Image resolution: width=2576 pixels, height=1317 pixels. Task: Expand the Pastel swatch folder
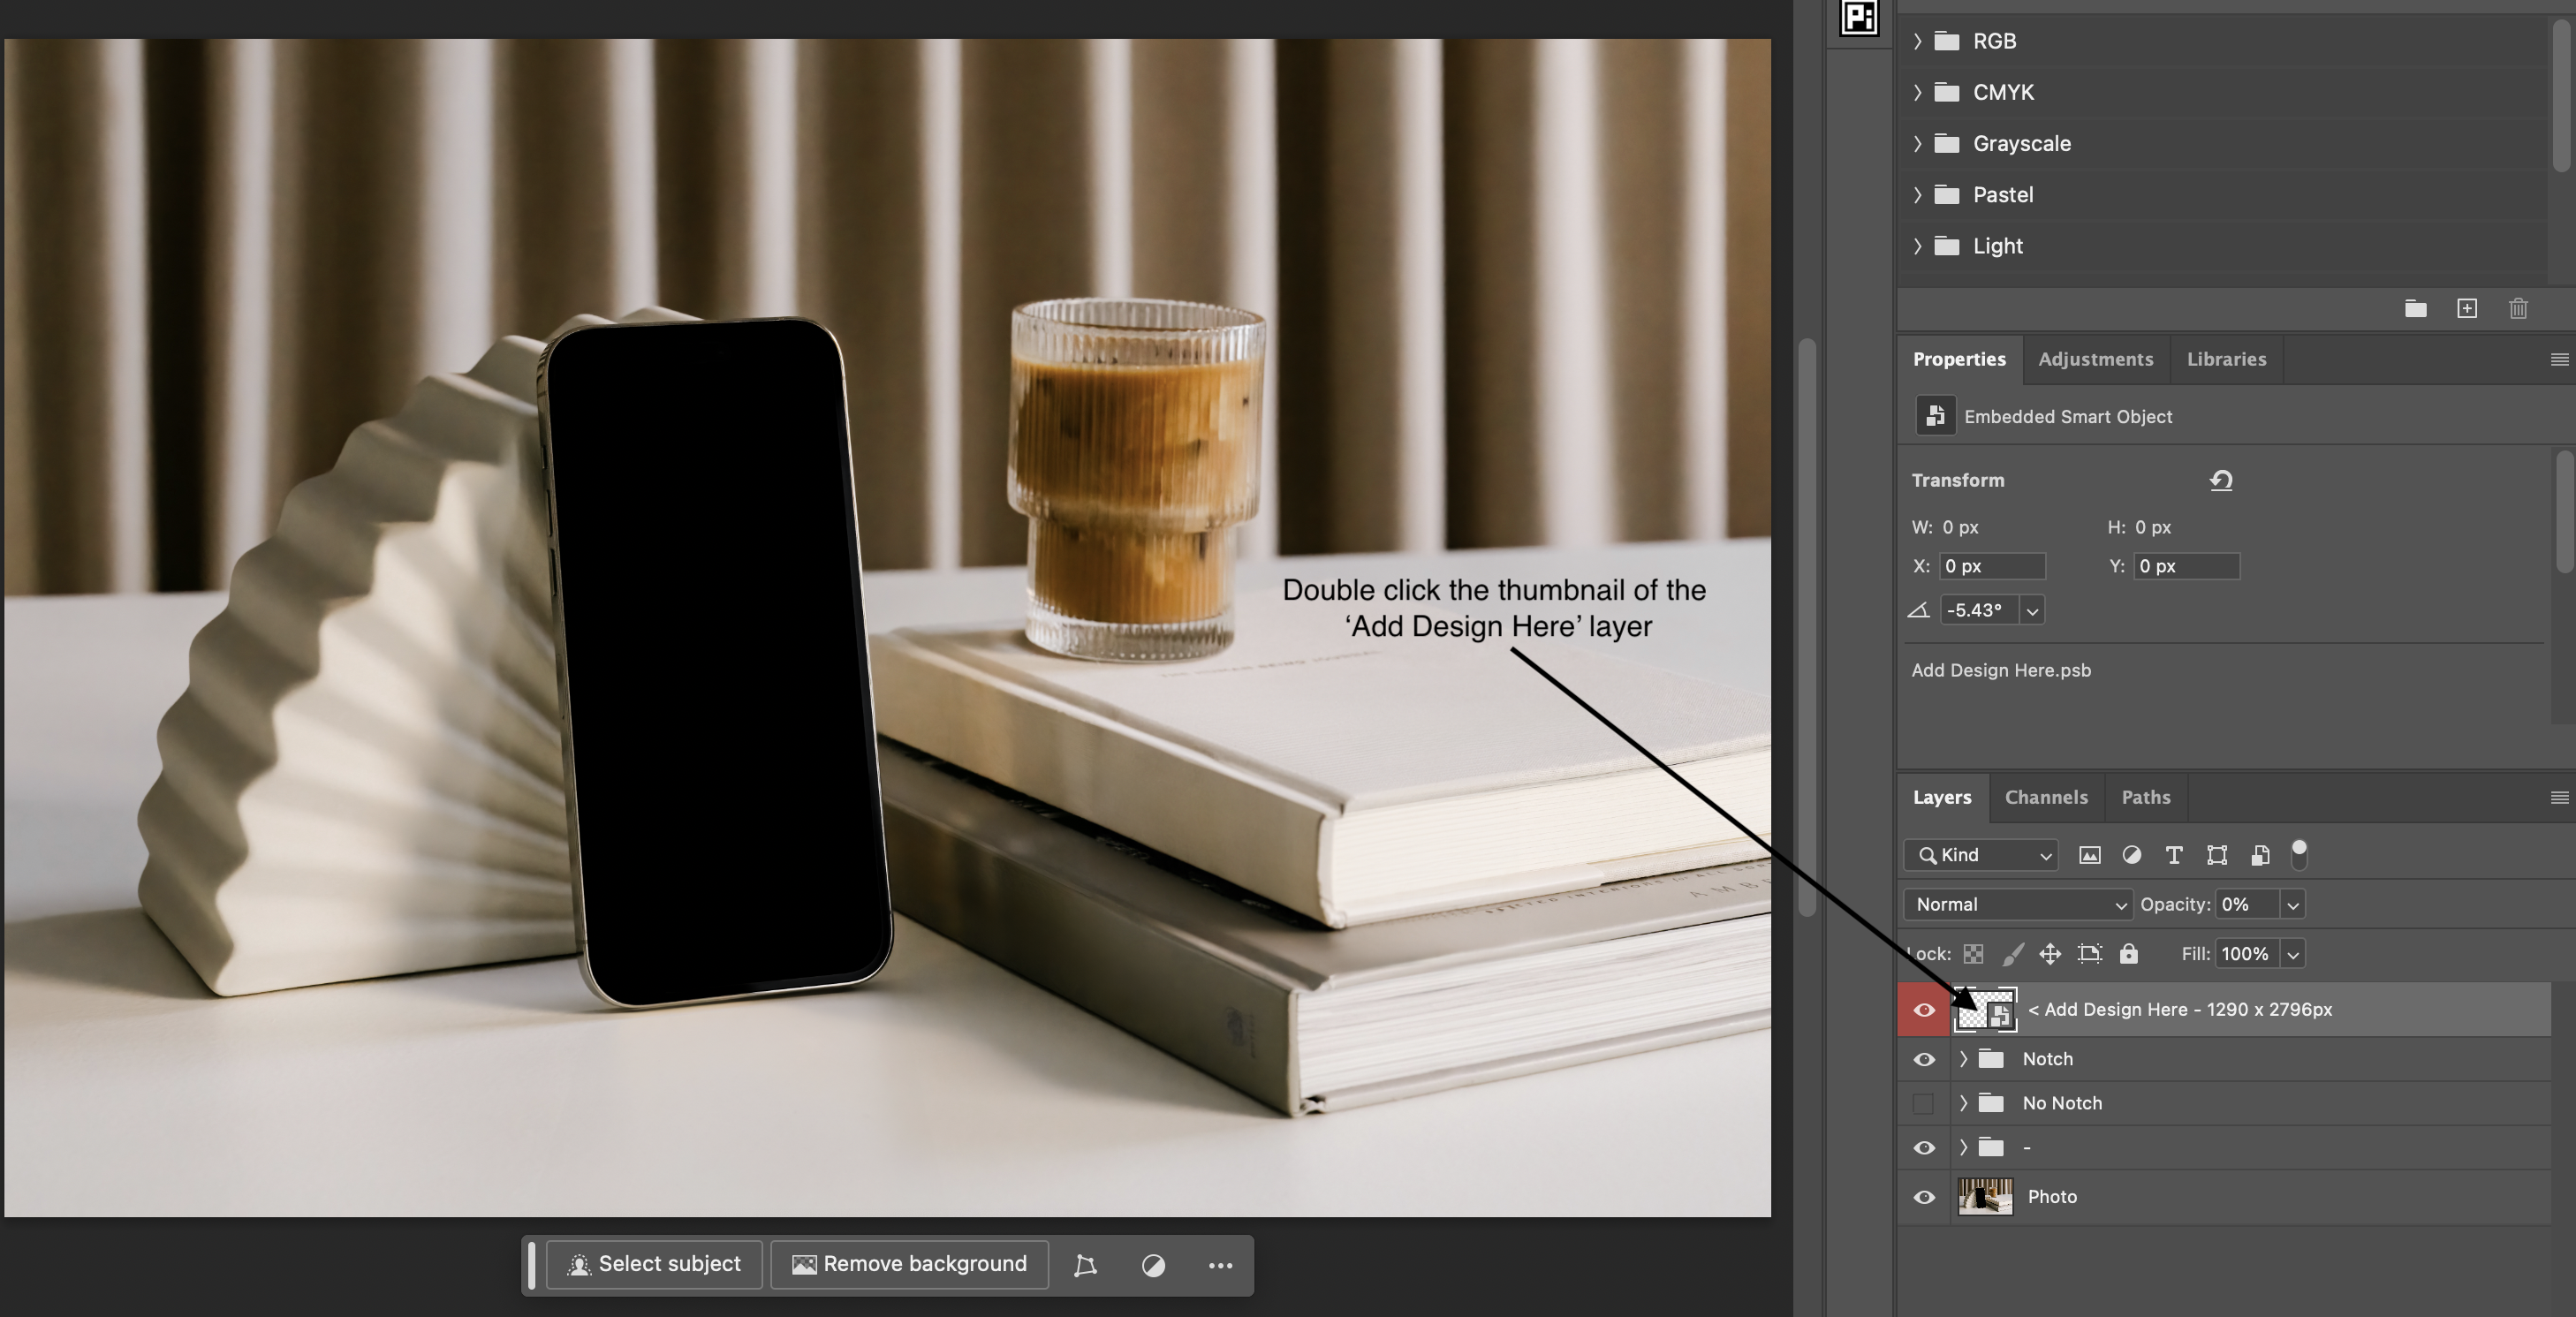click(x=1917, y=195)
